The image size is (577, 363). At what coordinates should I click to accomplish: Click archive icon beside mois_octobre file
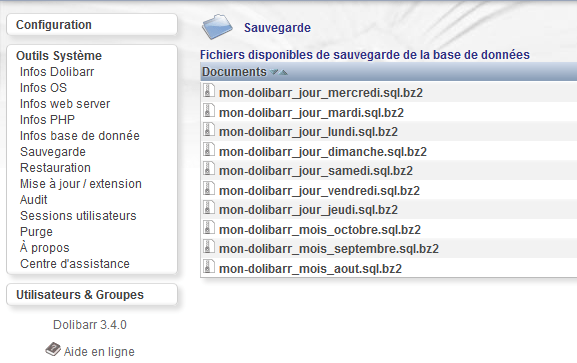click(208, 228)
